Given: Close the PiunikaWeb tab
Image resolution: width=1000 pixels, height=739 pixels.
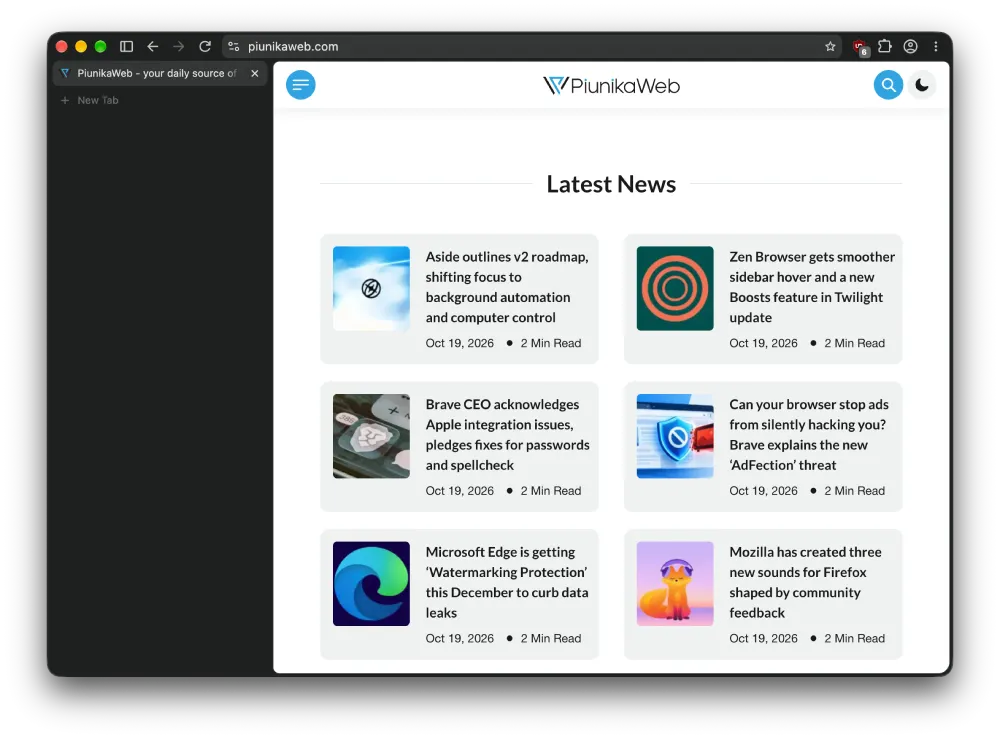Looking at the screenshot, I should pos(254,73).
